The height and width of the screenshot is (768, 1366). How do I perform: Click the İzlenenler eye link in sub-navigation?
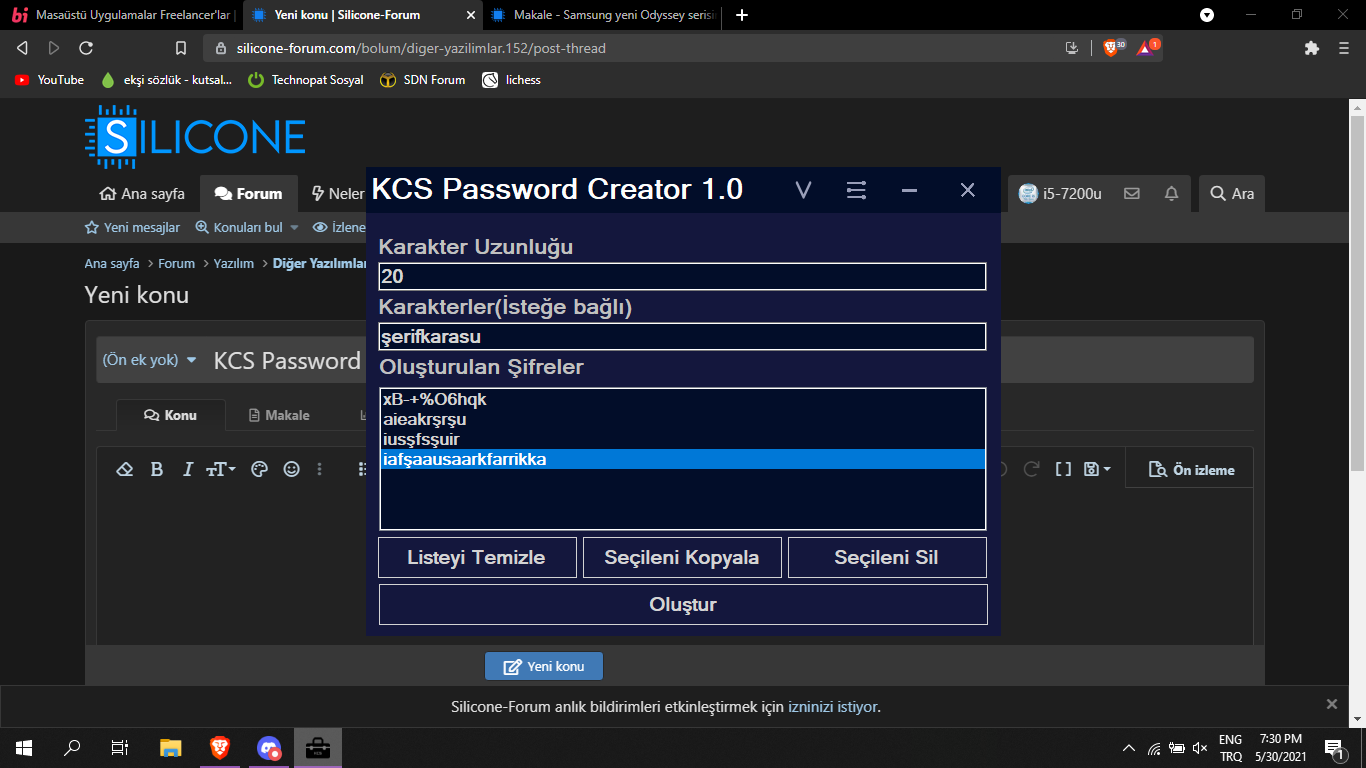339,227
